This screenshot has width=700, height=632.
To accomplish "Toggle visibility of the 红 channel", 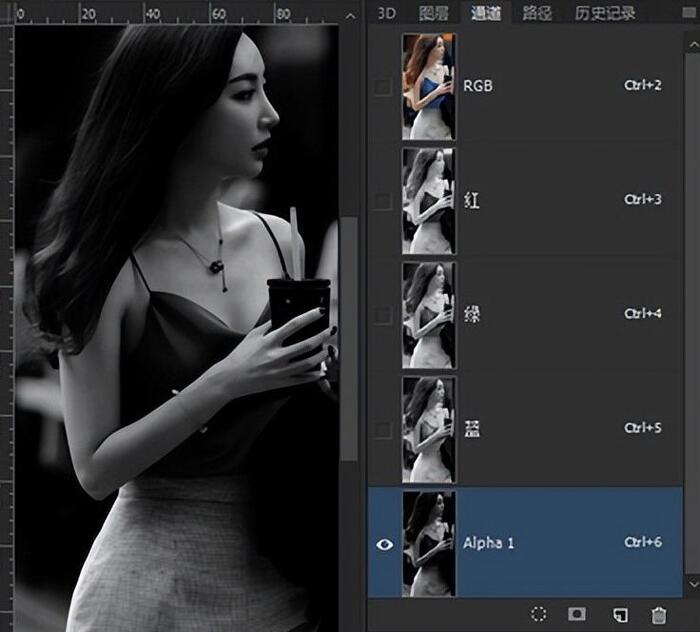I will coord(383,201).
